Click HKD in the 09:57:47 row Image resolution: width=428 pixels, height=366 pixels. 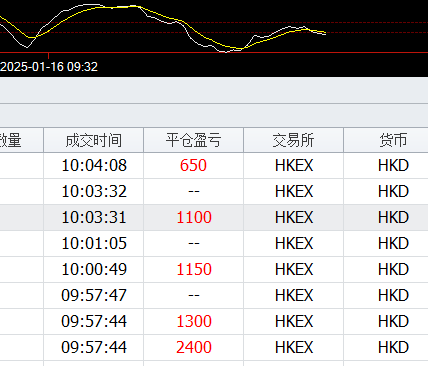393,295
